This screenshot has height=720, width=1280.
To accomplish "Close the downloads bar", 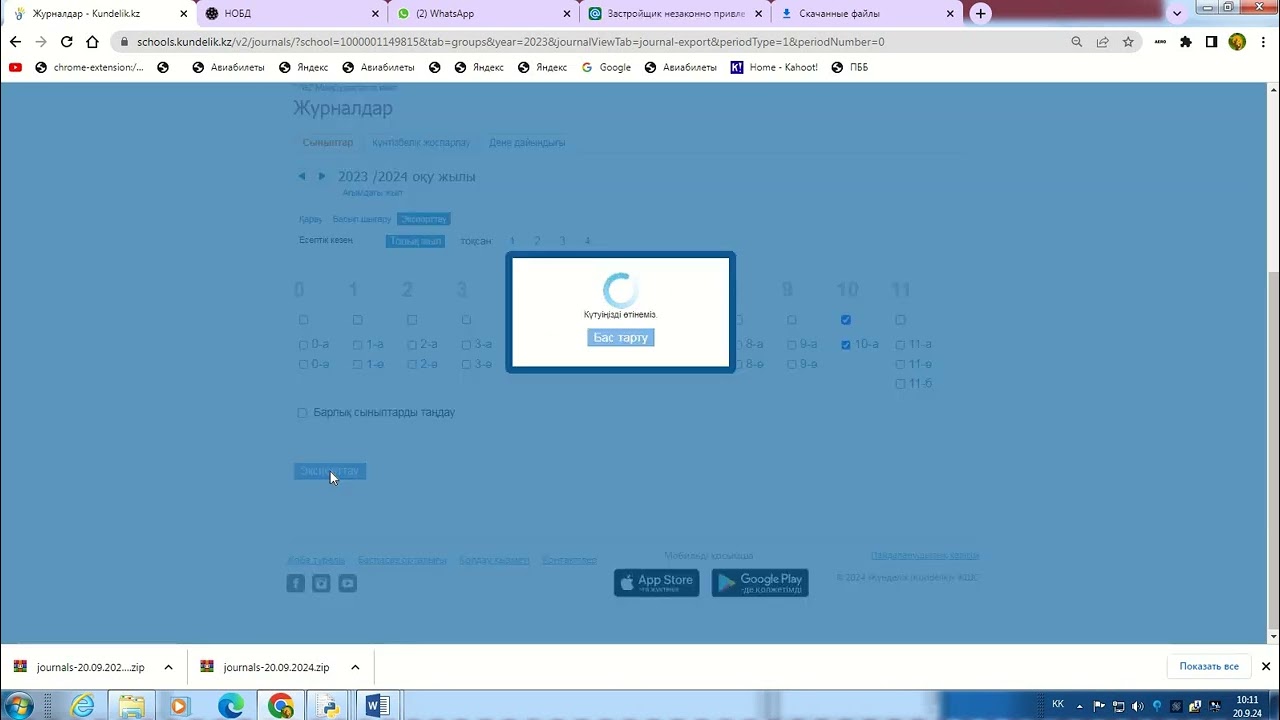I will point(1265,666).
